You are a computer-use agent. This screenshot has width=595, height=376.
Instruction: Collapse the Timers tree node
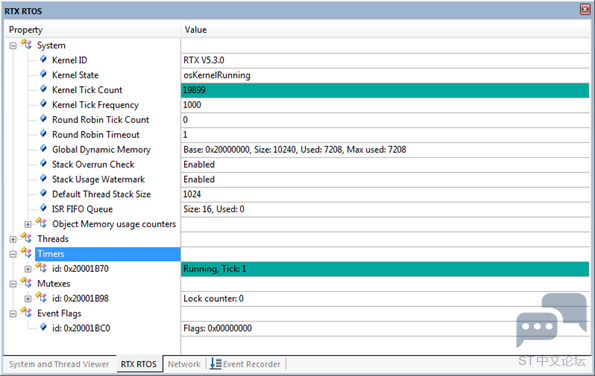click(x=13, y=254)
